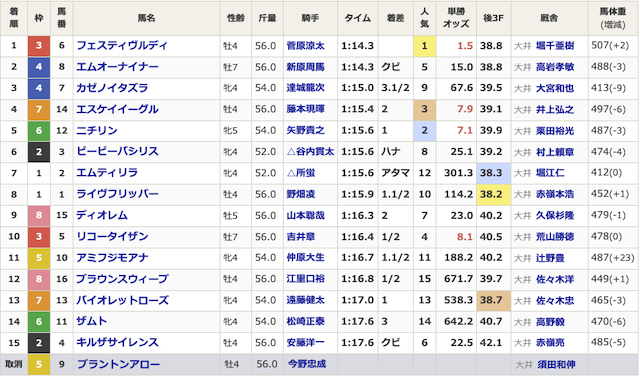
Task: Select horse アミフジモアナ link
Action: pos(112,257)
